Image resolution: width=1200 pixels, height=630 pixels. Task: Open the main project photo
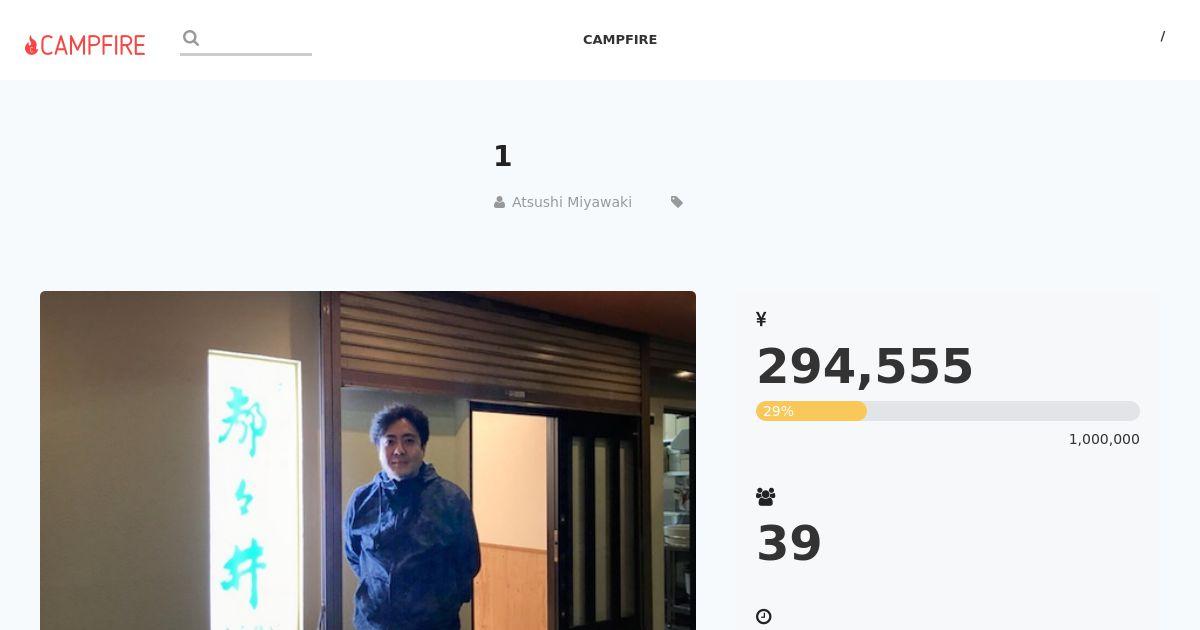click(368, 460)
